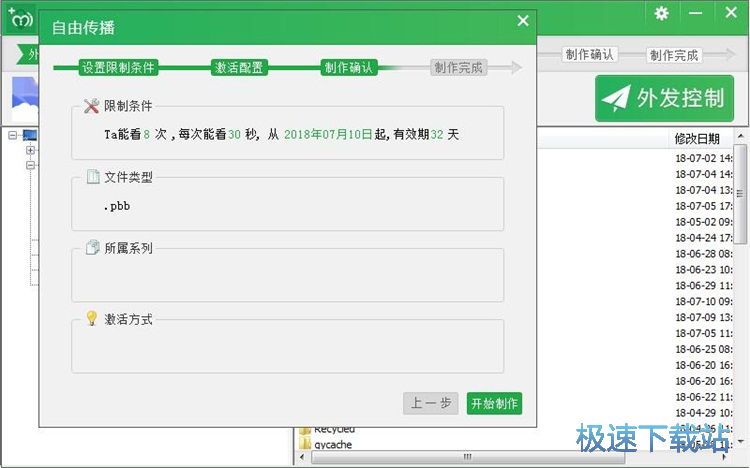
Task: Click the 所属系列 group label
Action: [x=128, y=248]
